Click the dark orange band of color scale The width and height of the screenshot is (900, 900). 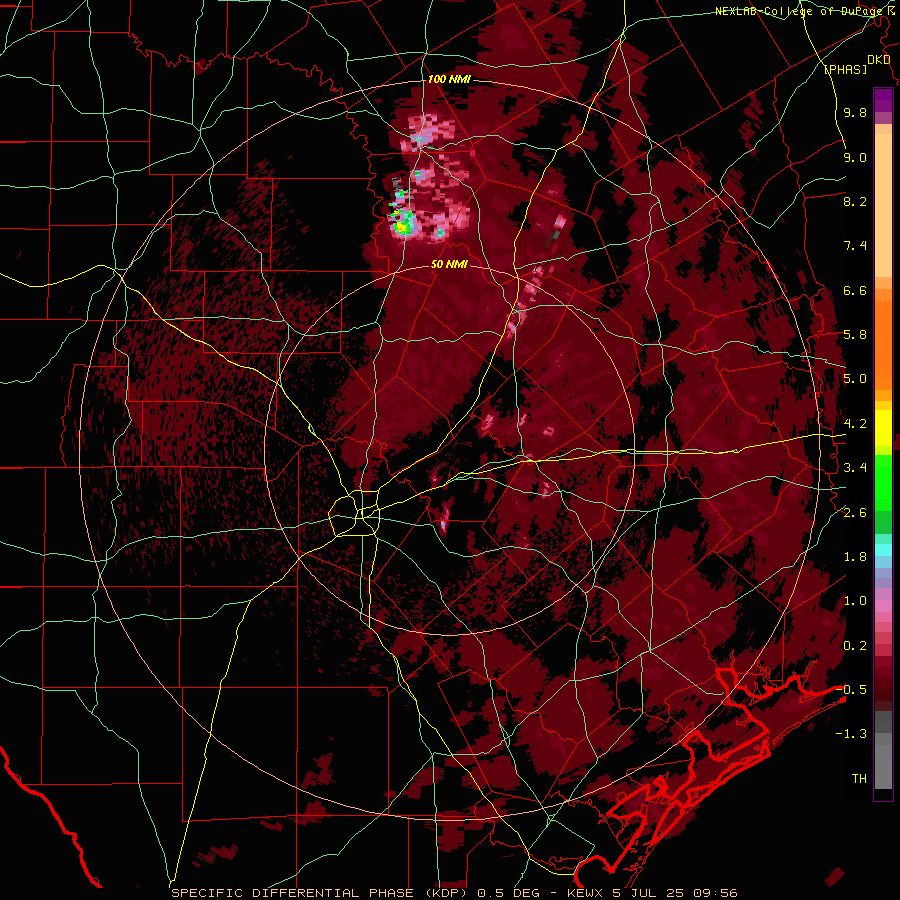pos(883,345)
